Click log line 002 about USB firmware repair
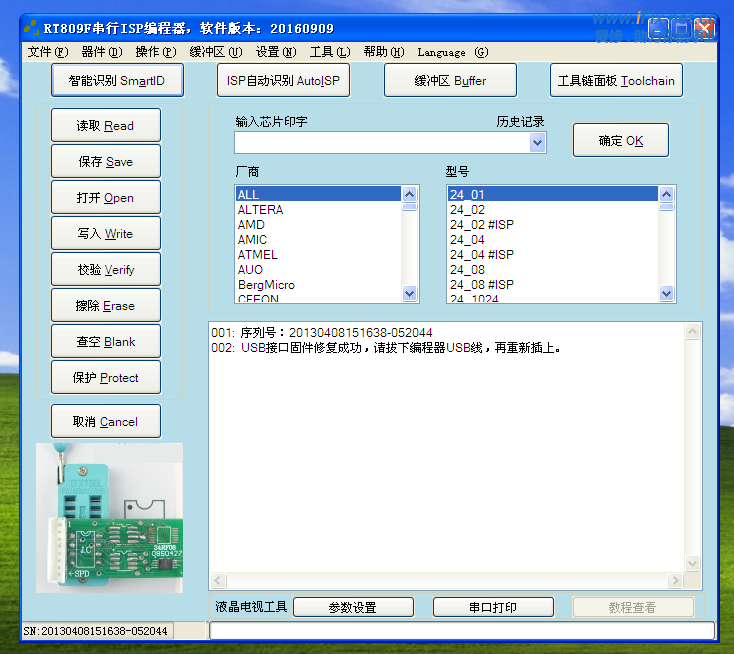 386,347
